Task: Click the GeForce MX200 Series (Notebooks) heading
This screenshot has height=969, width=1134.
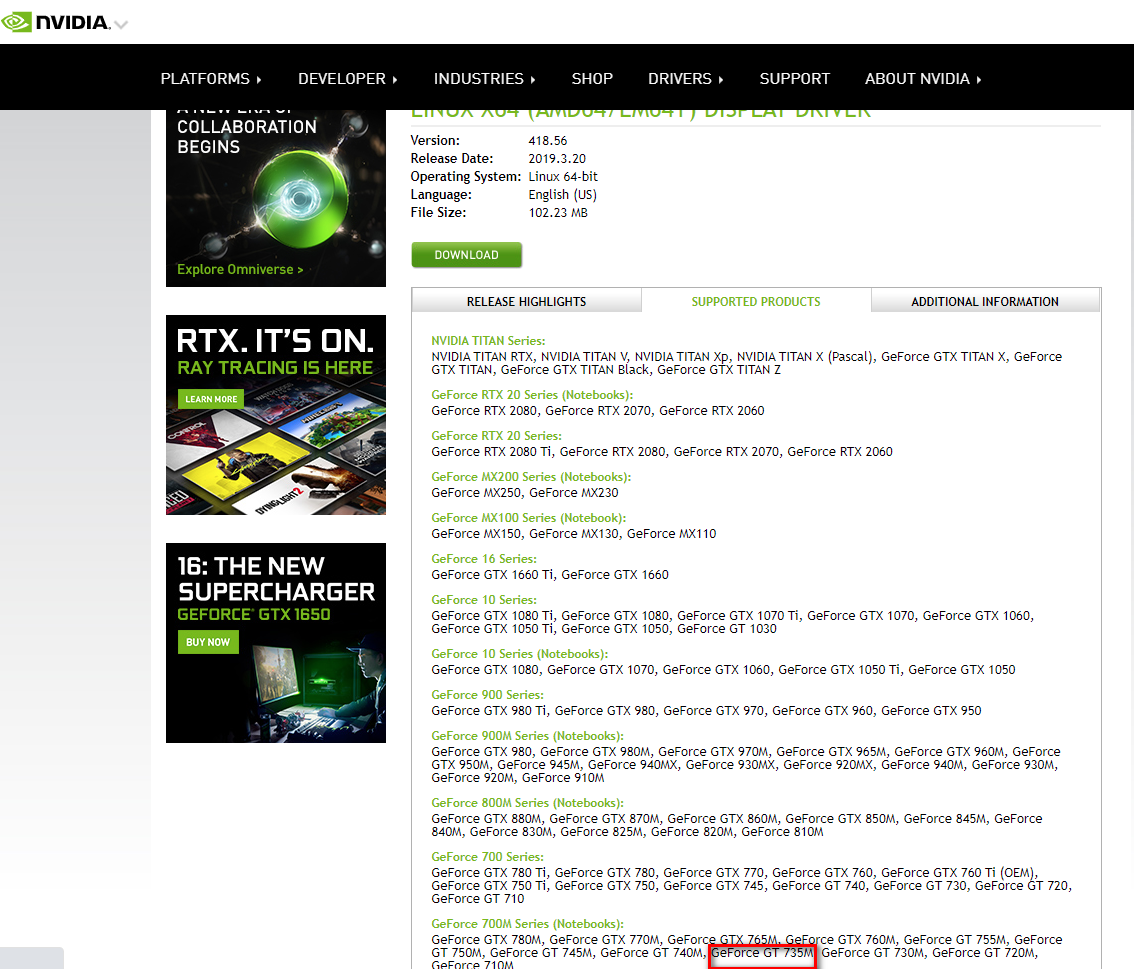Action: pos(532,477)
